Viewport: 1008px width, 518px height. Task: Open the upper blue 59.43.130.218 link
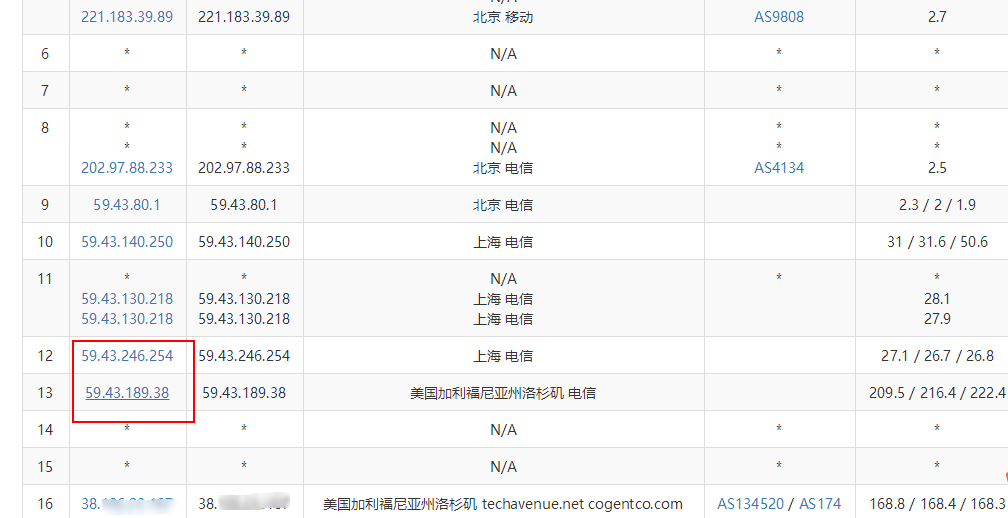(127, 299)
